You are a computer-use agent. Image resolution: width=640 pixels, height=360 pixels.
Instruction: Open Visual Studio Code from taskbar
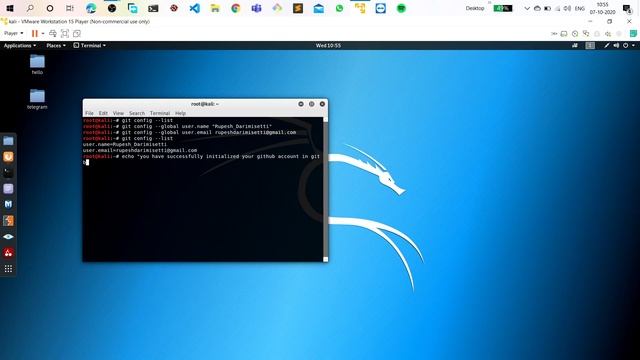point(195,8)
